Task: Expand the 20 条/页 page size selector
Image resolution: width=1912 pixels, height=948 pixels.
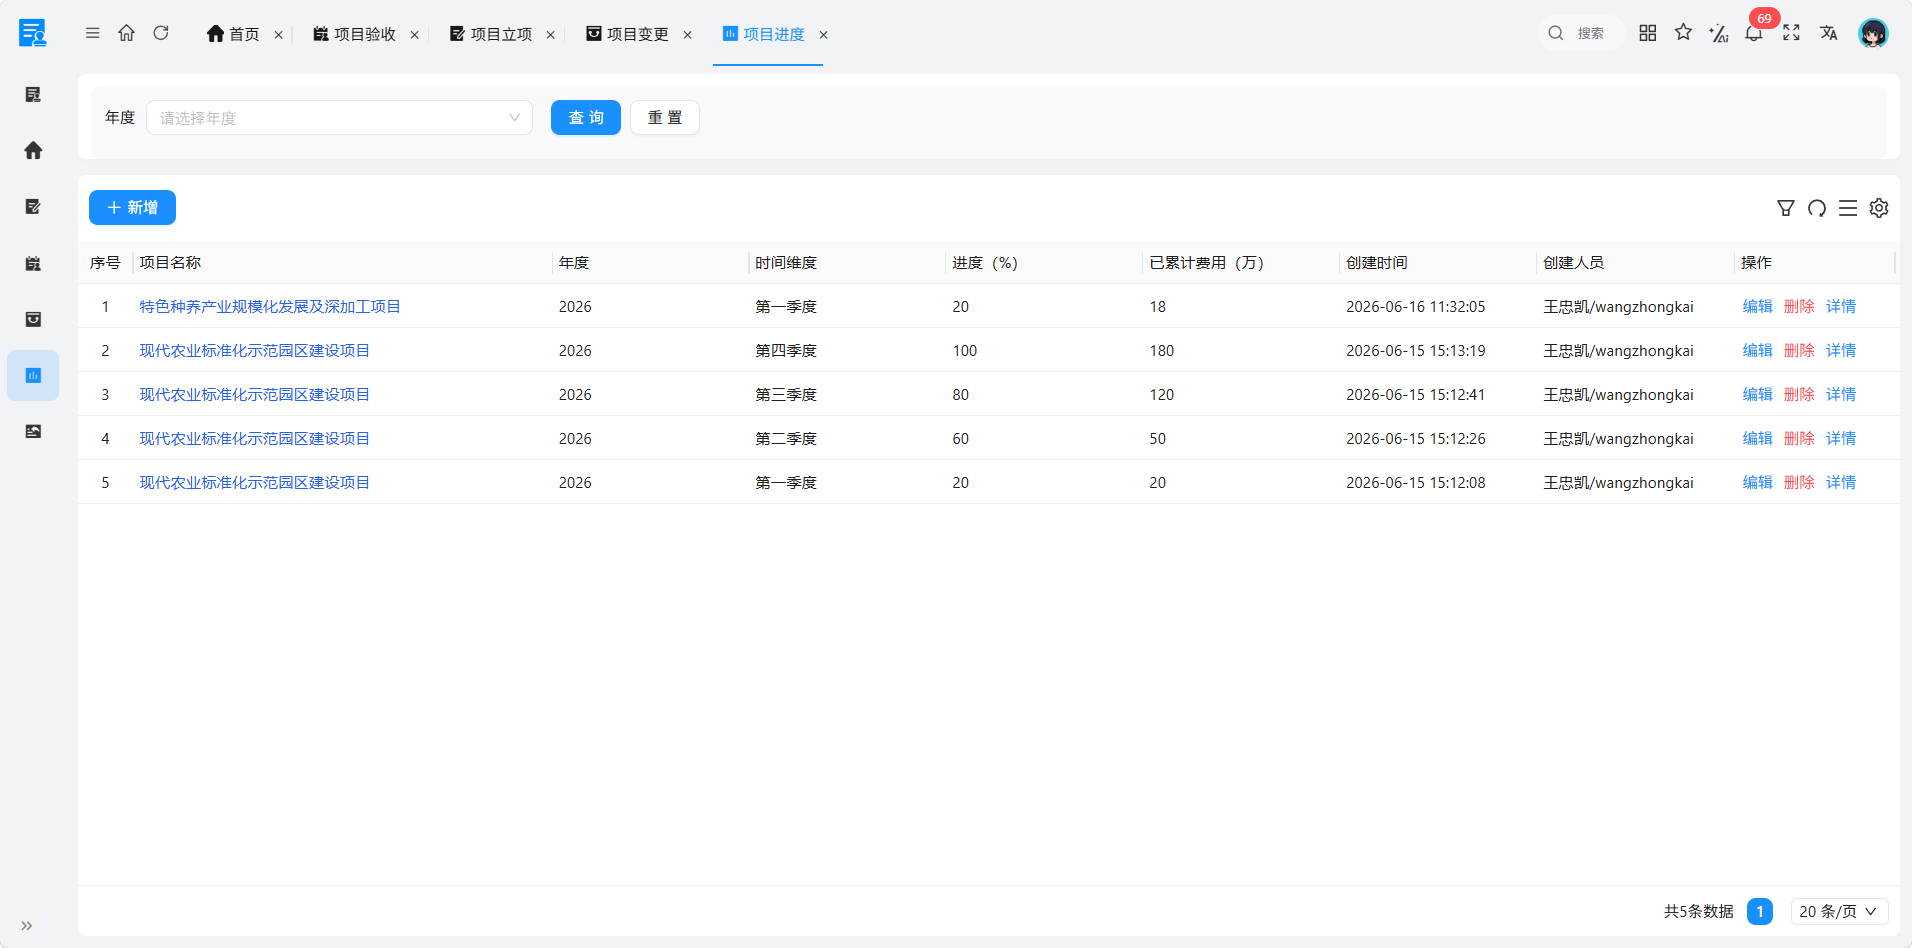Action: click(1839, 911)
